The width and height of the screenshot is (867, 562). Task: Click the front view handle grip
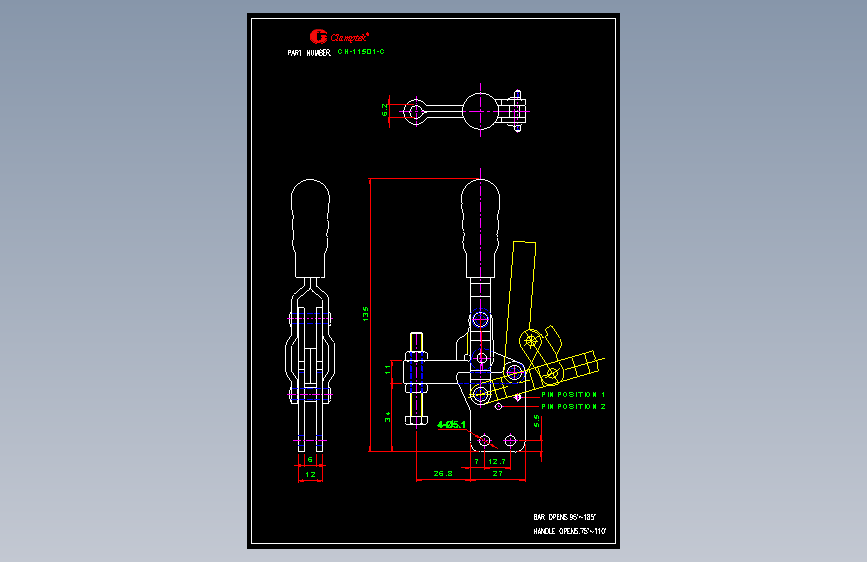pyautogui.click(x=310, y=228)
